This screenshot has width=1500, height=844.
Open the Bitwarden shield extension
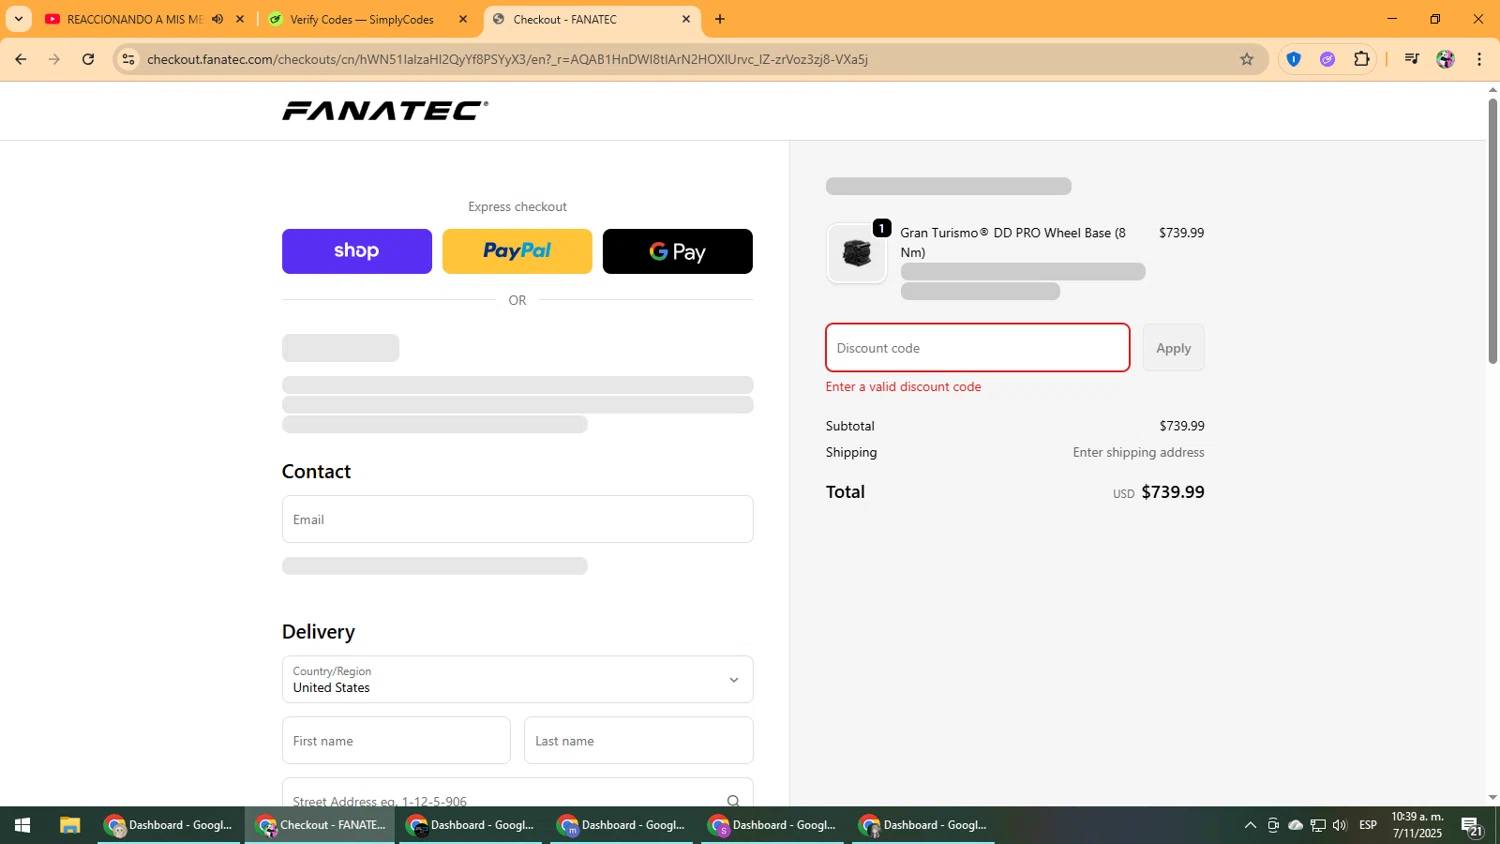[x=1293, y=59]
